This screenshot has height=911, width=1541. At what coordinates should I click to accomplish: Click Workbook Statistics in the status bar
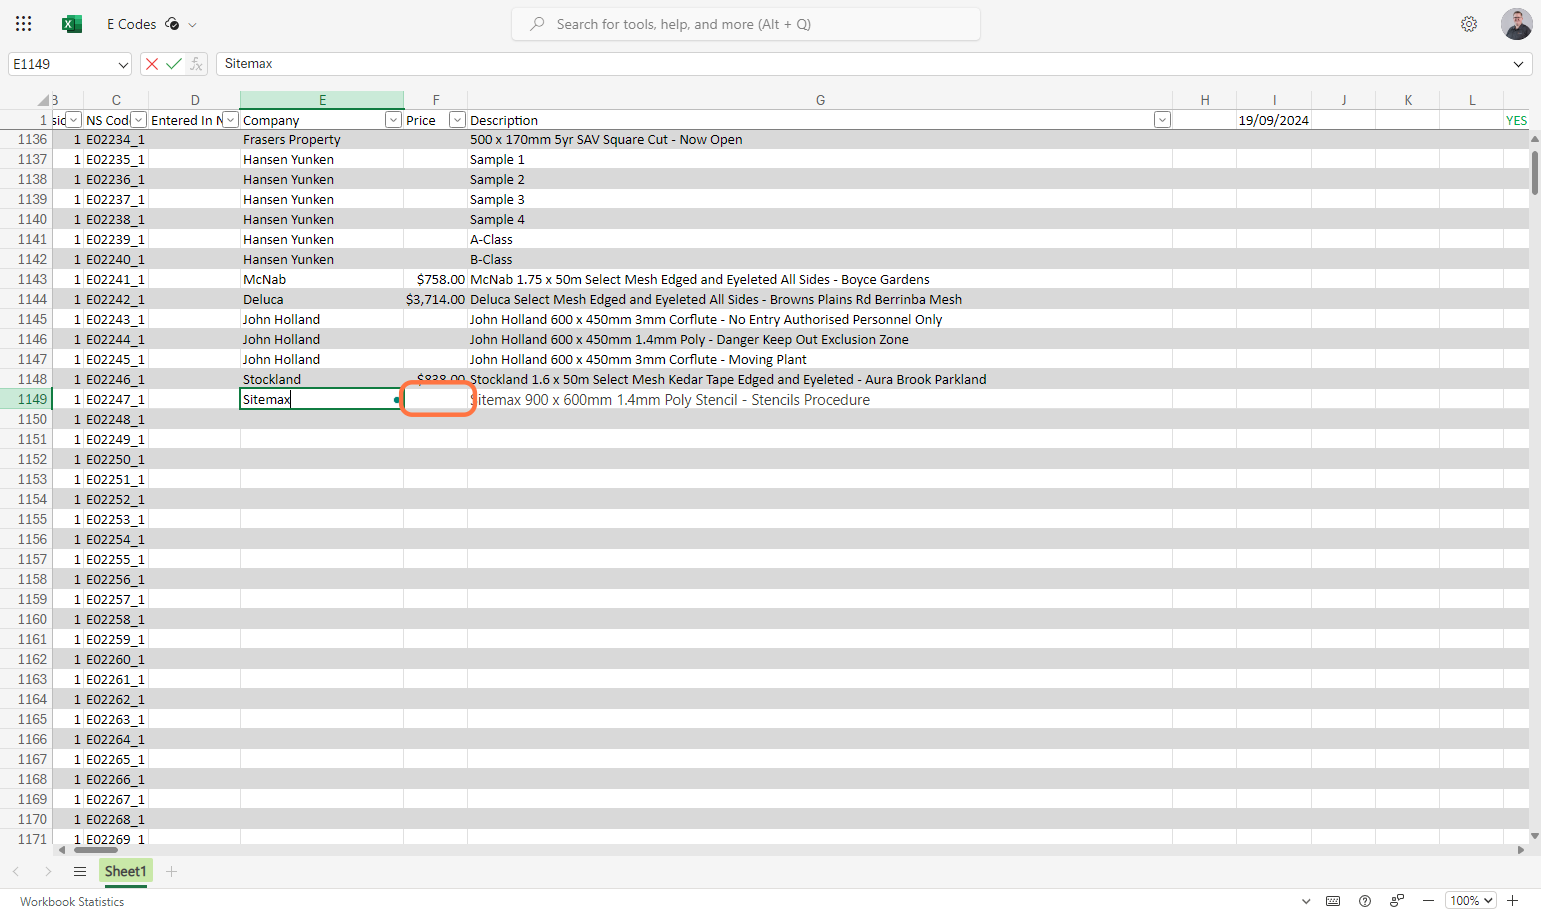point(72,902)
